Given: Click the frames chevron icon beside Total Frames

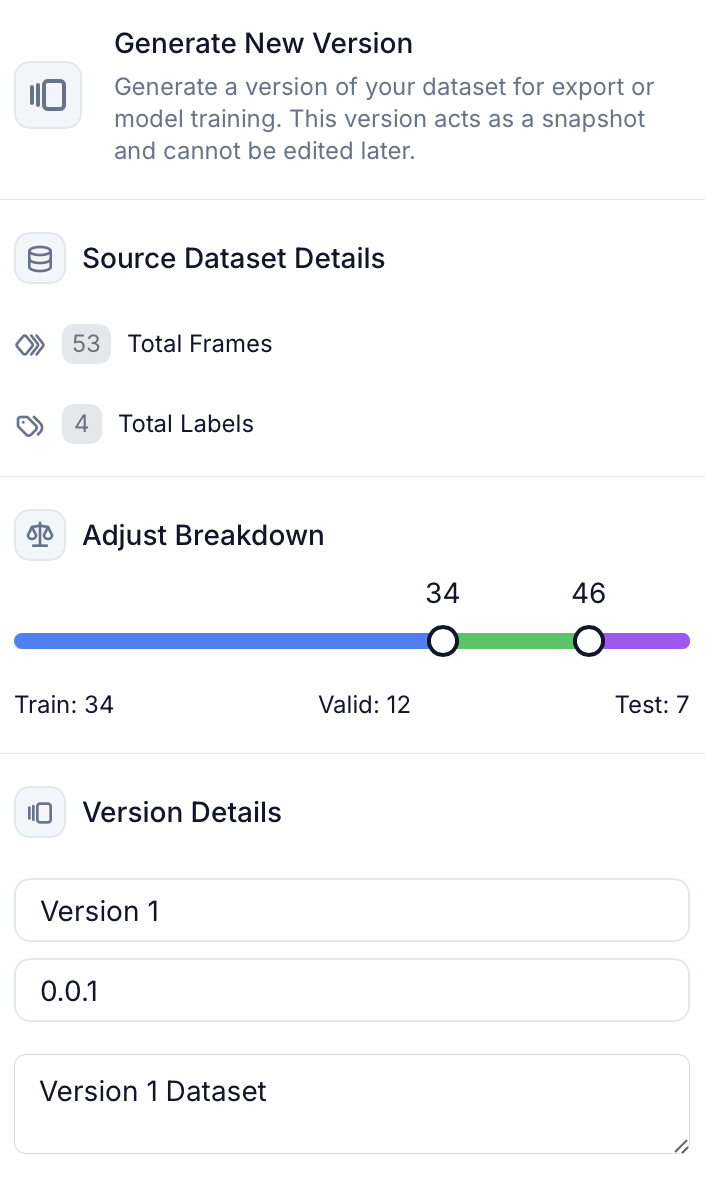Looking at the screenshot, I should point(30,345).
